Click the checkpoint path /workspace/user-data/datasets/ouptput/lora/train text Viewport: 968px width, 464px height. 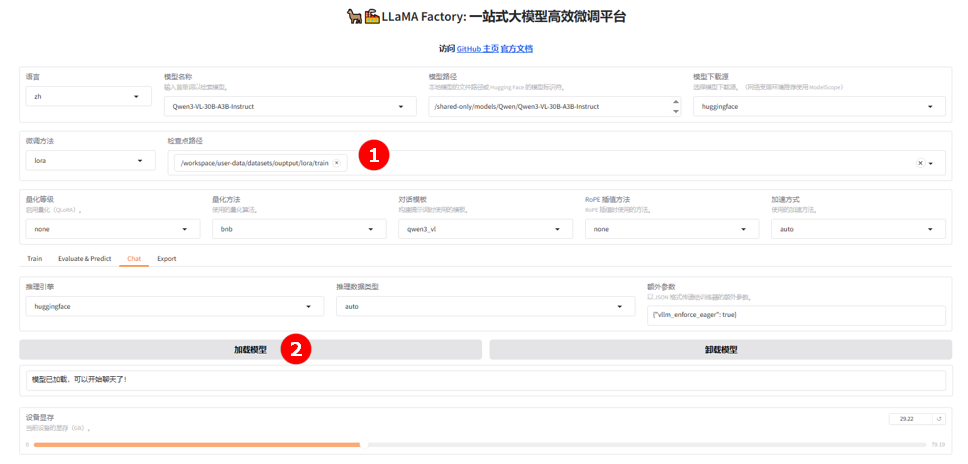[x=254, y=163]
